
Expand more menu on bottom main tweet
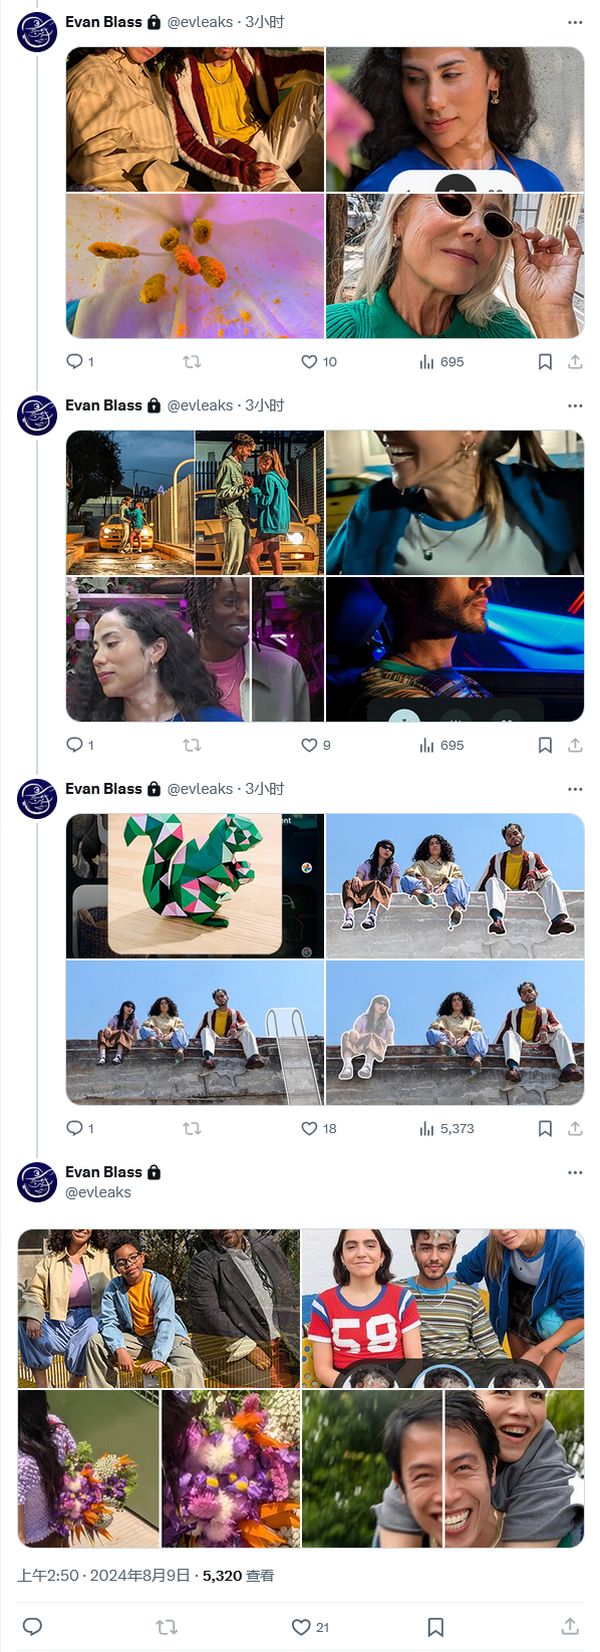click(575, 1172)
